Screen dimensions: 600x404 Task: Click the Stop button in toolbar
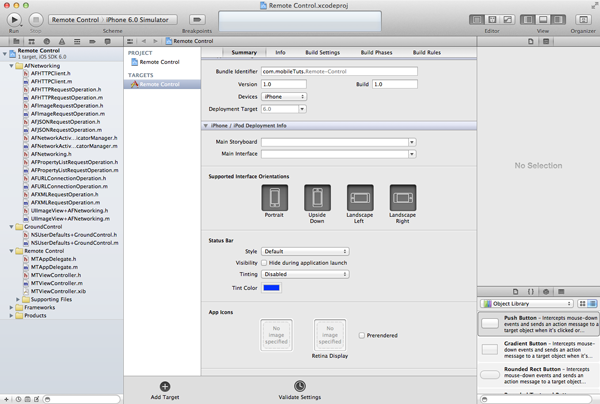pyautogui.click(x=36, y=20)
